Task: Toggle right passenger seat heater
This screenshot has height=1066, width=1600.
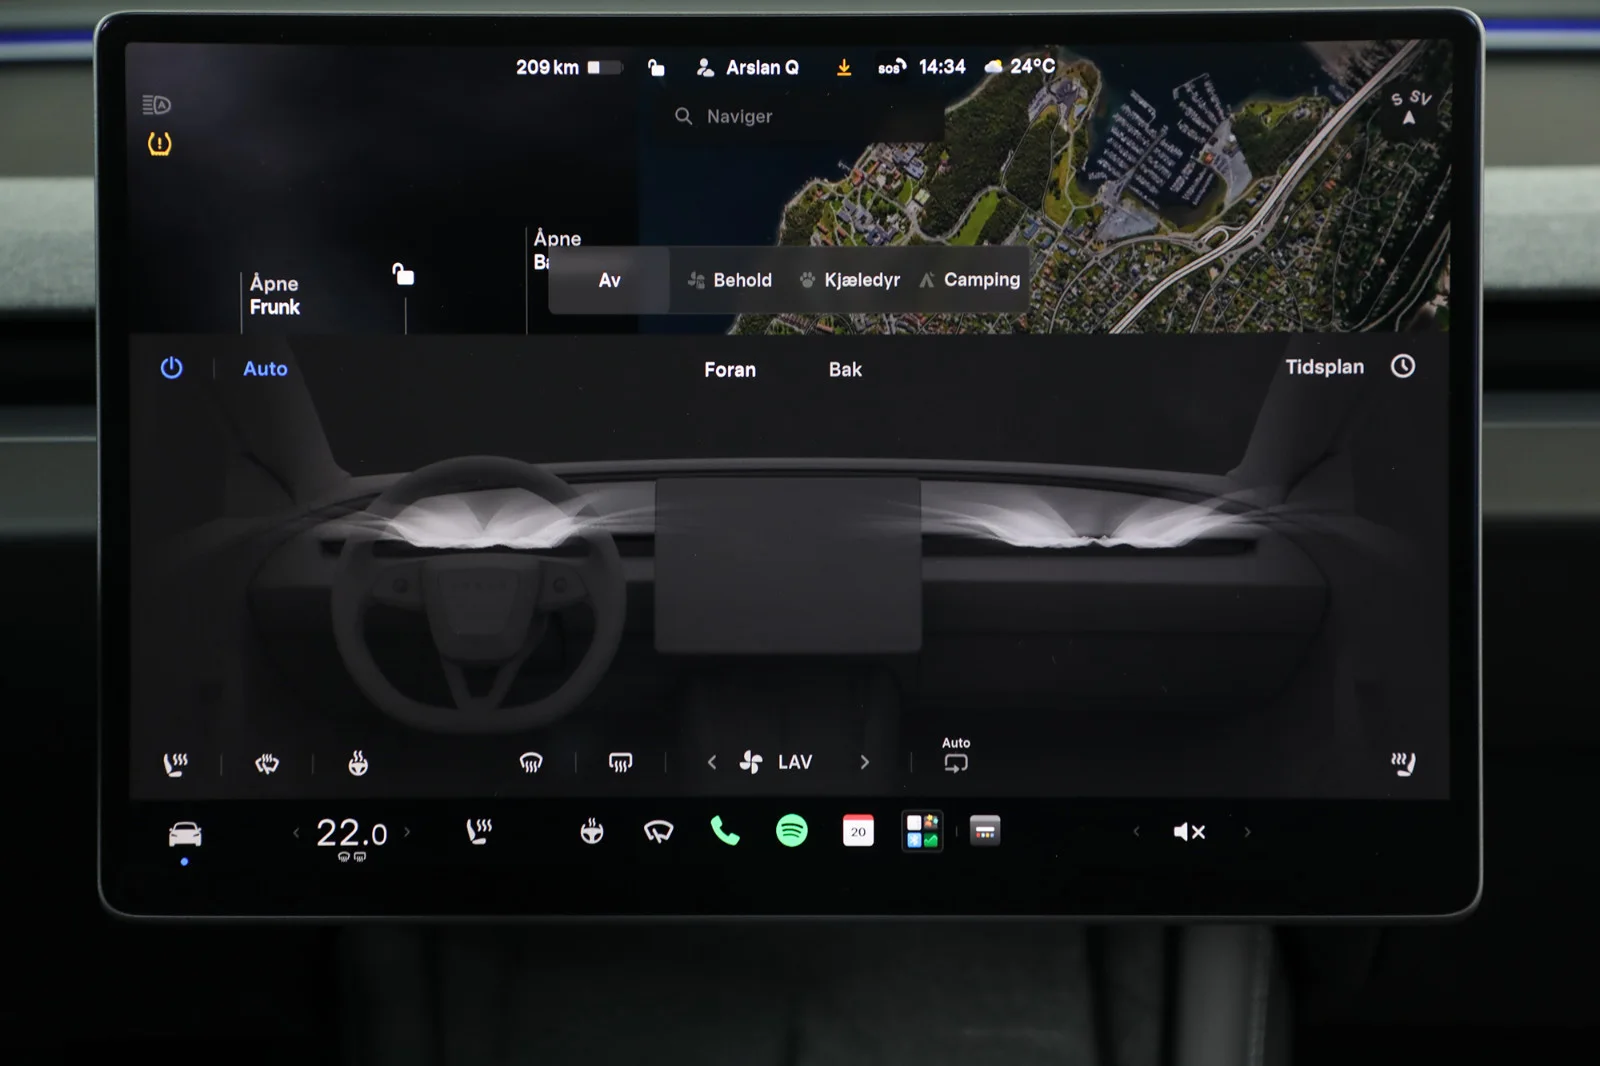Action: coord(1403,764)
